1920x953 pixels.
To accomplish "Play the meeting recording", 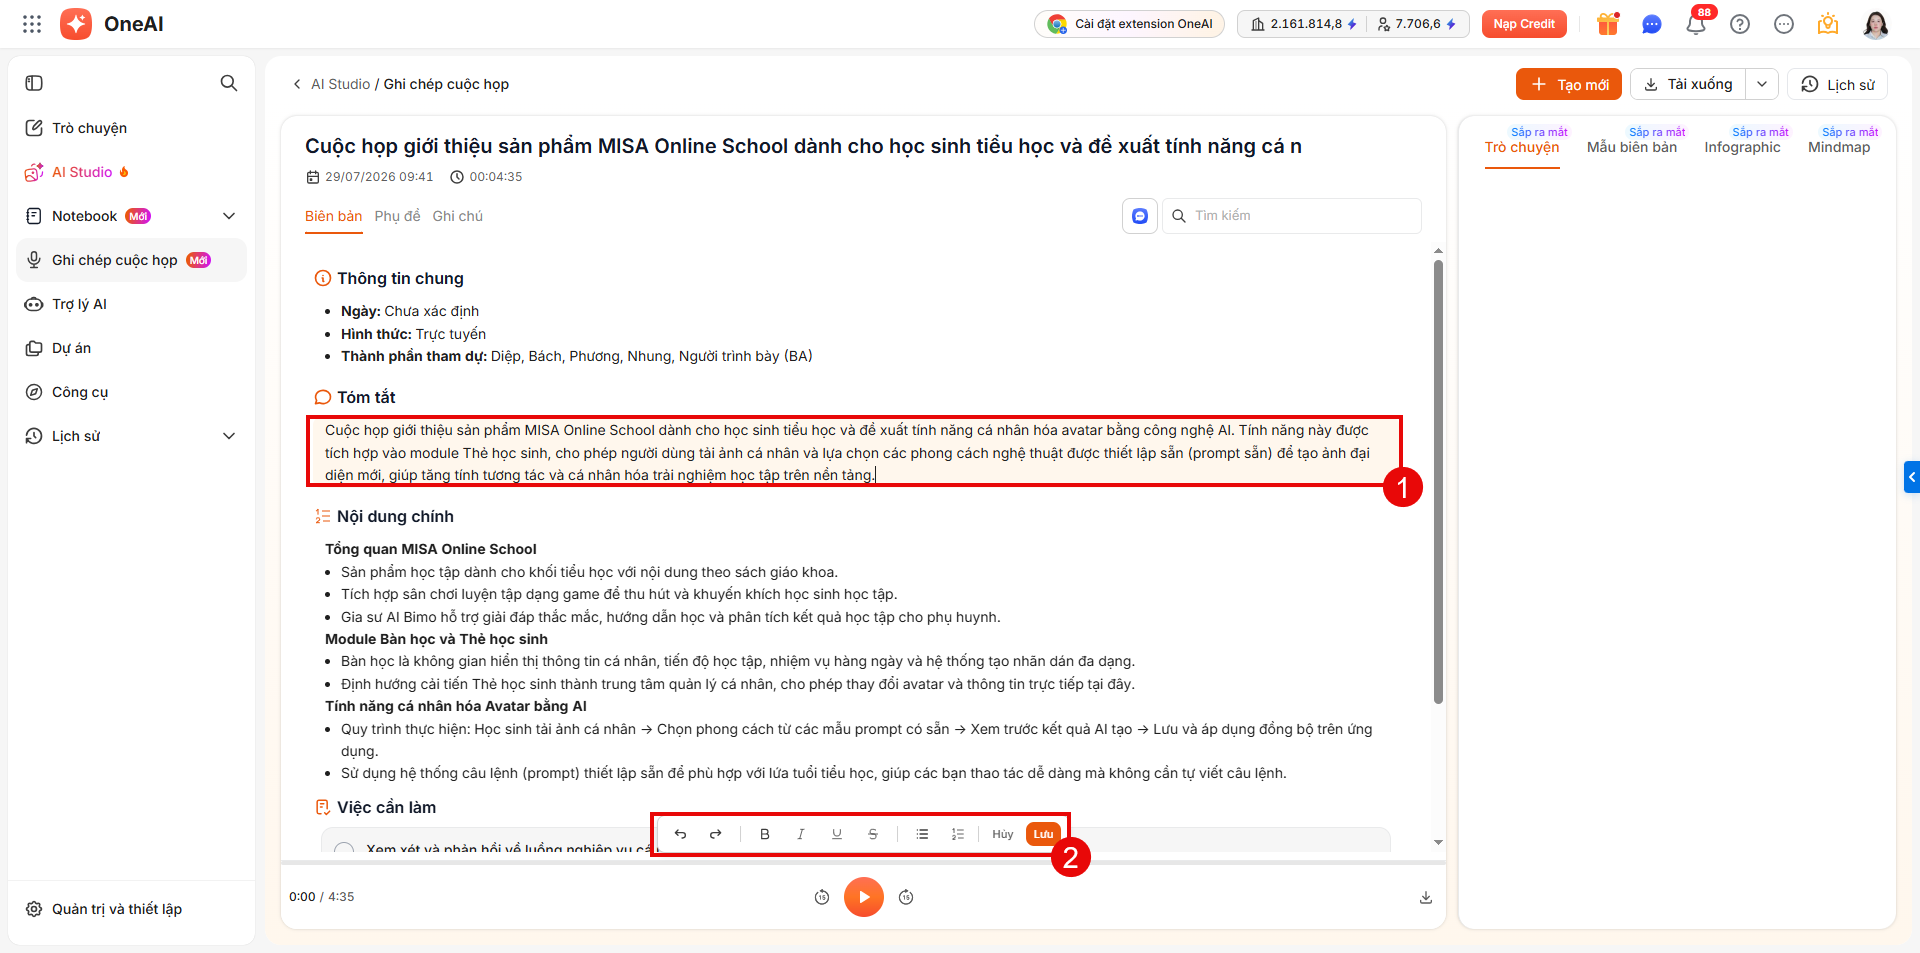I will tap(864, 897).
